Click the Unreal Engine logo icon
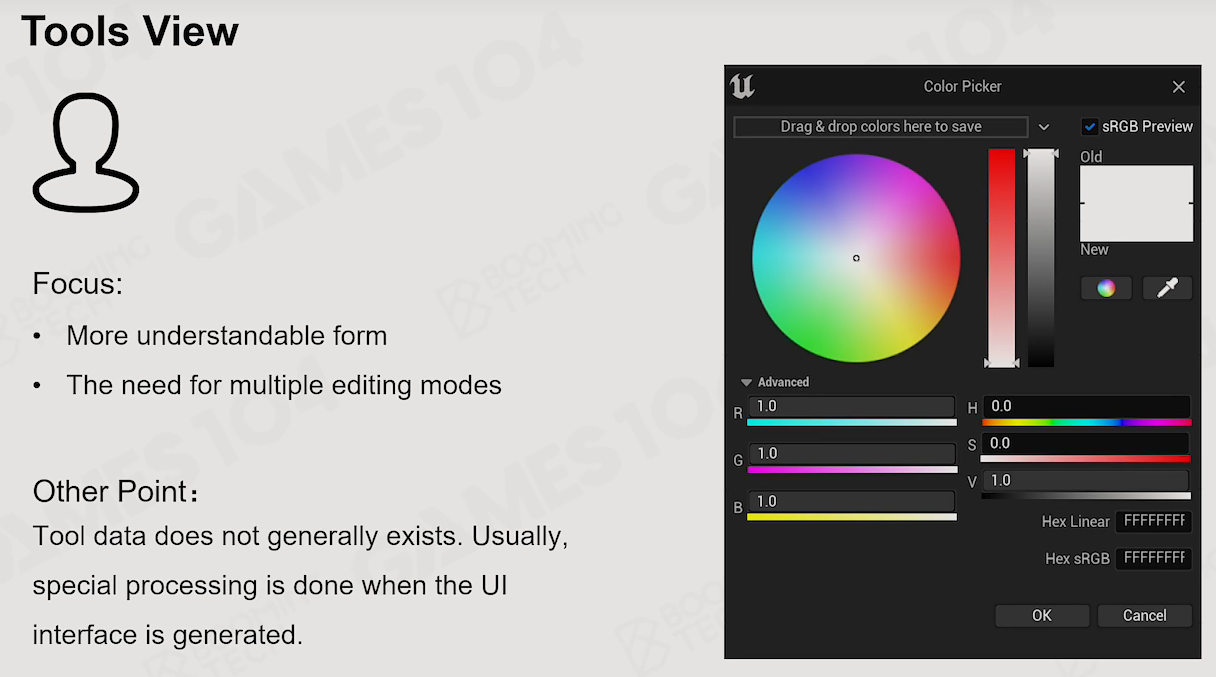This screenshot has height=677, width=1216. tap(742, 86)
